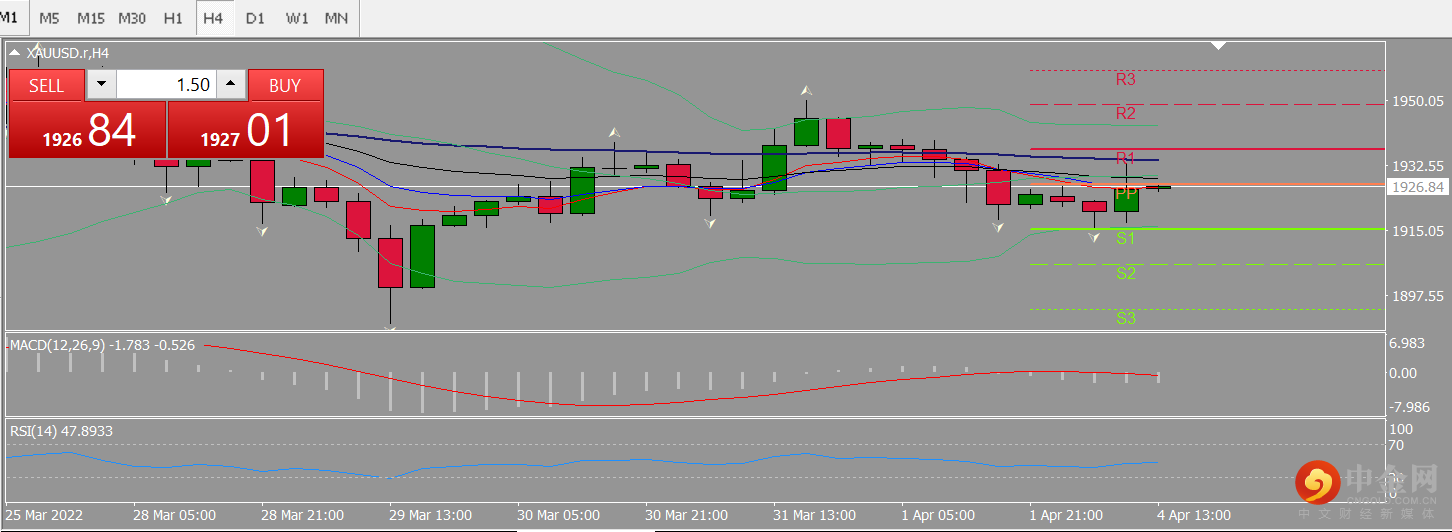Viewport: 1452px width, 532px height.
Task: Switch chart to D1 daily timeframe
Action: tap(256, 18)
